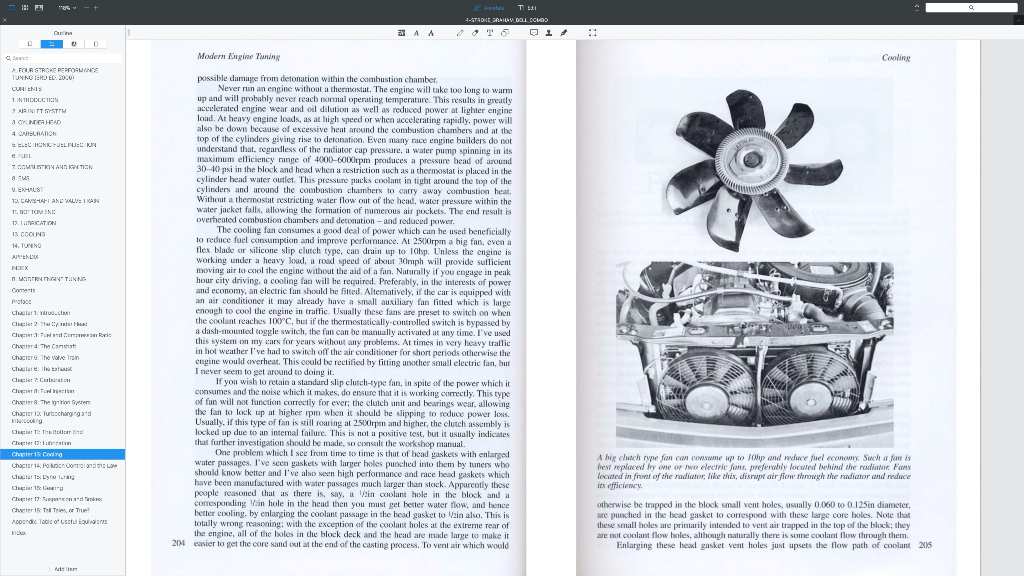Click the outline Search field
This screenshot has width=1024, height=576.
[x=60, y=58]
